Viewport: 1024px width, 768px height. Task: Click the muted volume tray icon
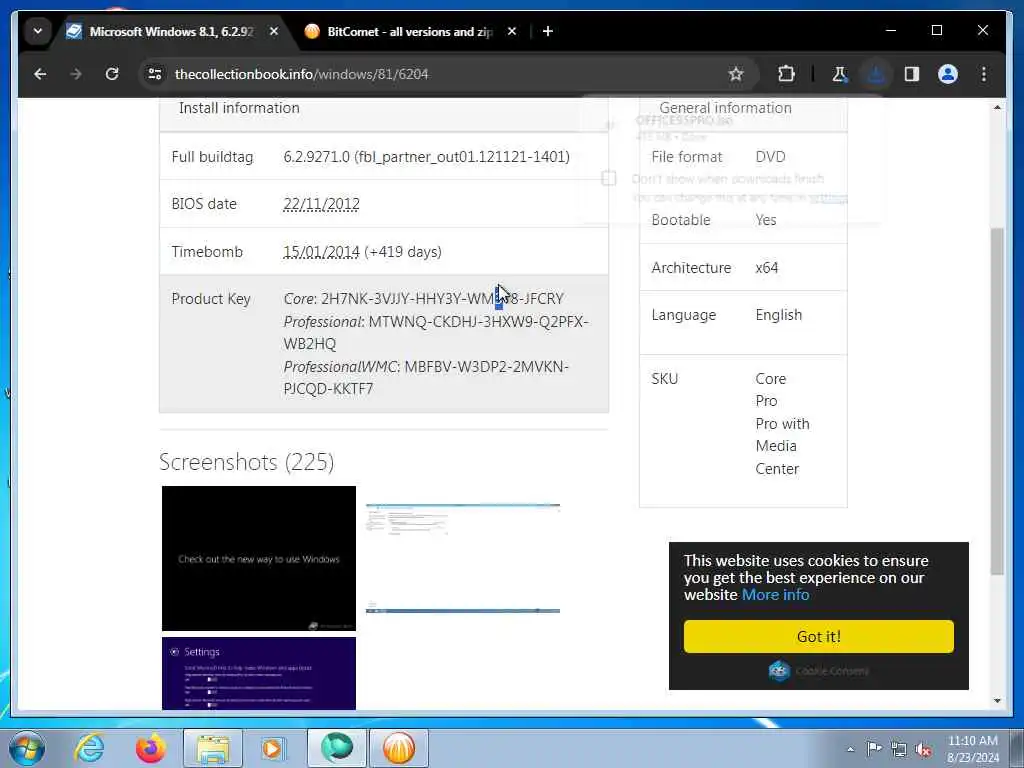click(923, 749)
